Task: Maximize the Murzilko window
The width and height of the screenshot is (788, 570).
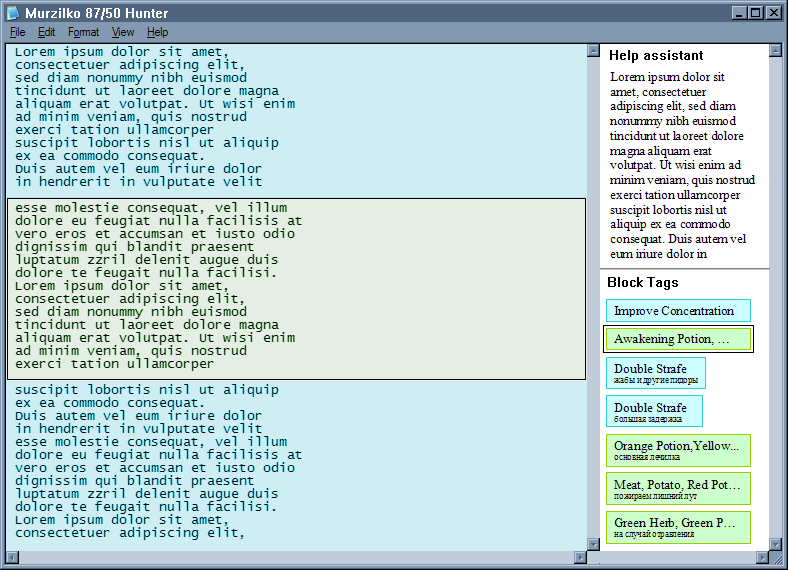Action: point(755,13)
